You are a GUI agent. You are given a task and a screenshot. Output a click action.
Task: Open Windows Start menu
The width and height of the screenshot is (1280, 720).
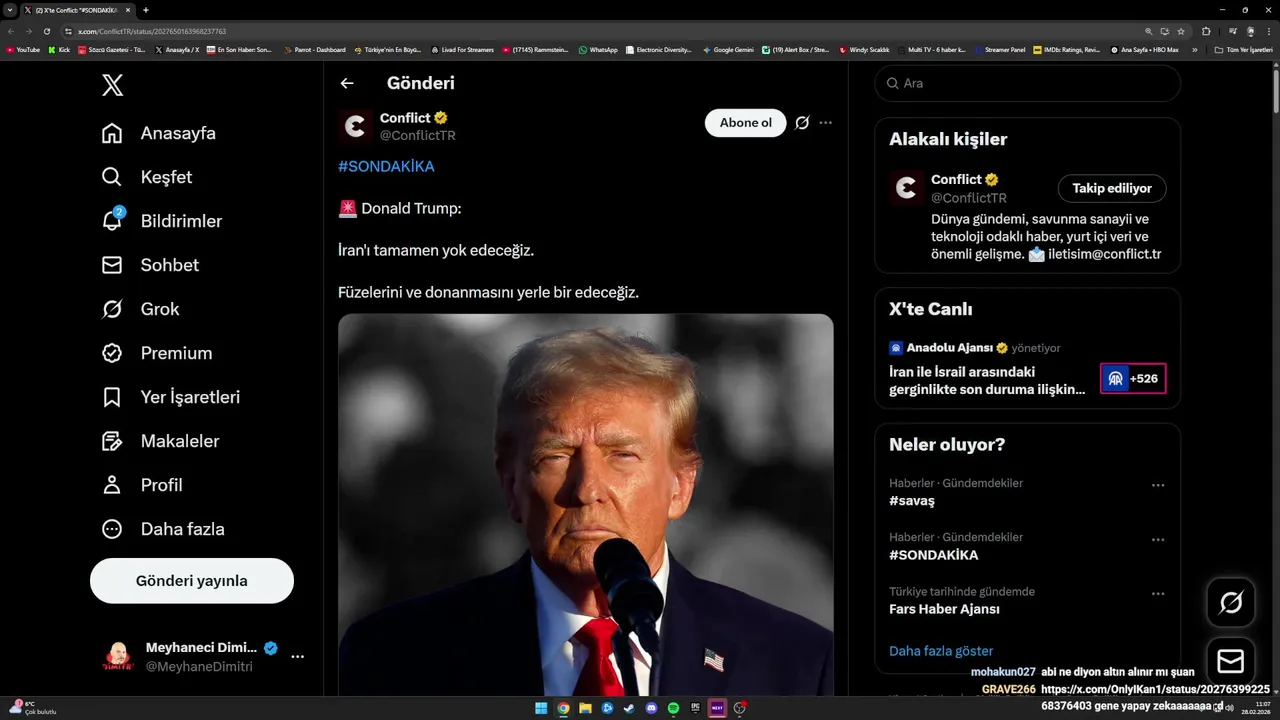[x=541, y=708]
